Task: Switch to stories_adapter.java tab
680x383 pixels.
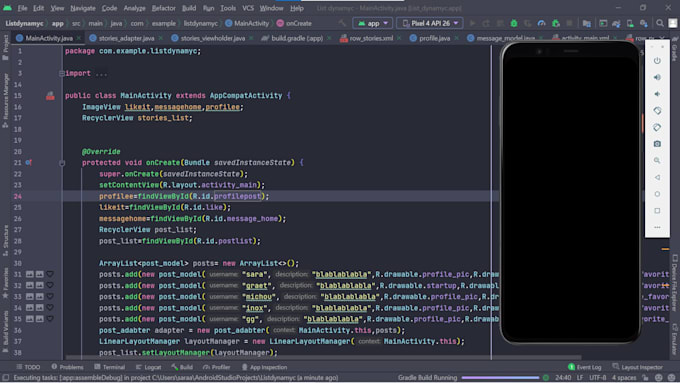Action: 126,38
